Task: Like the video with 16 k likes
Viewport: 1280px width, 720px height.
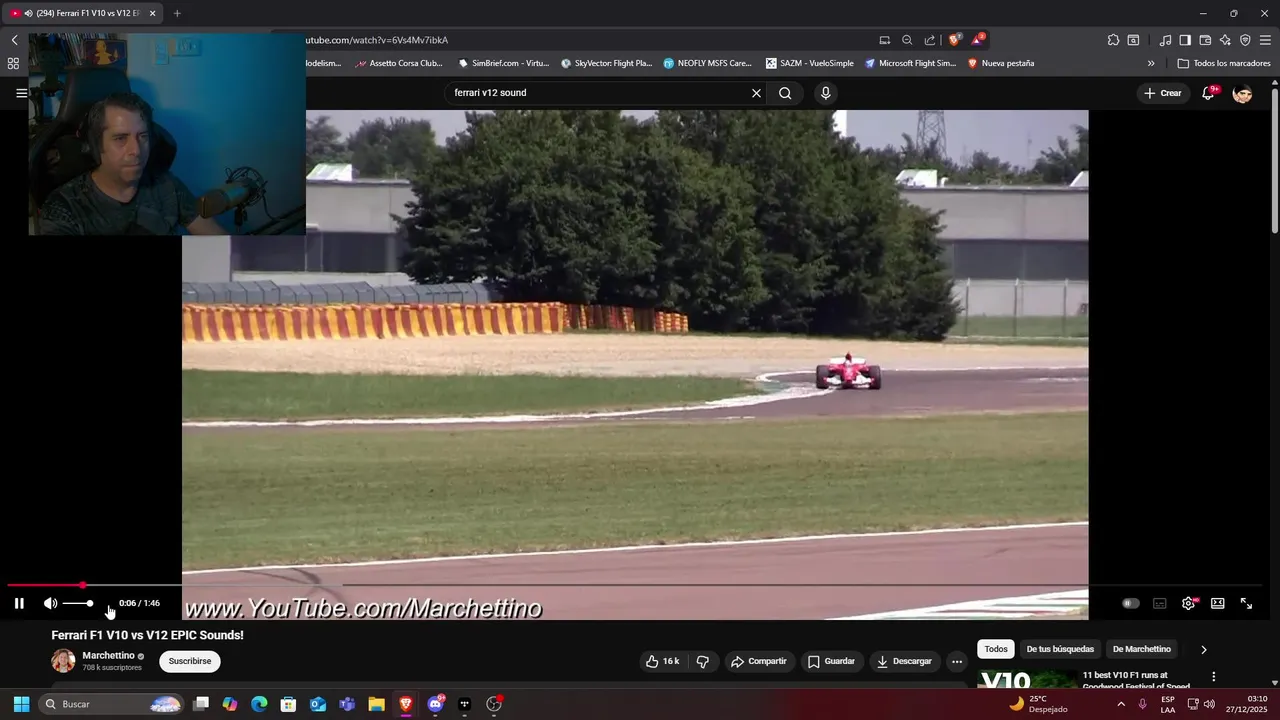Action: coord(662,661)
